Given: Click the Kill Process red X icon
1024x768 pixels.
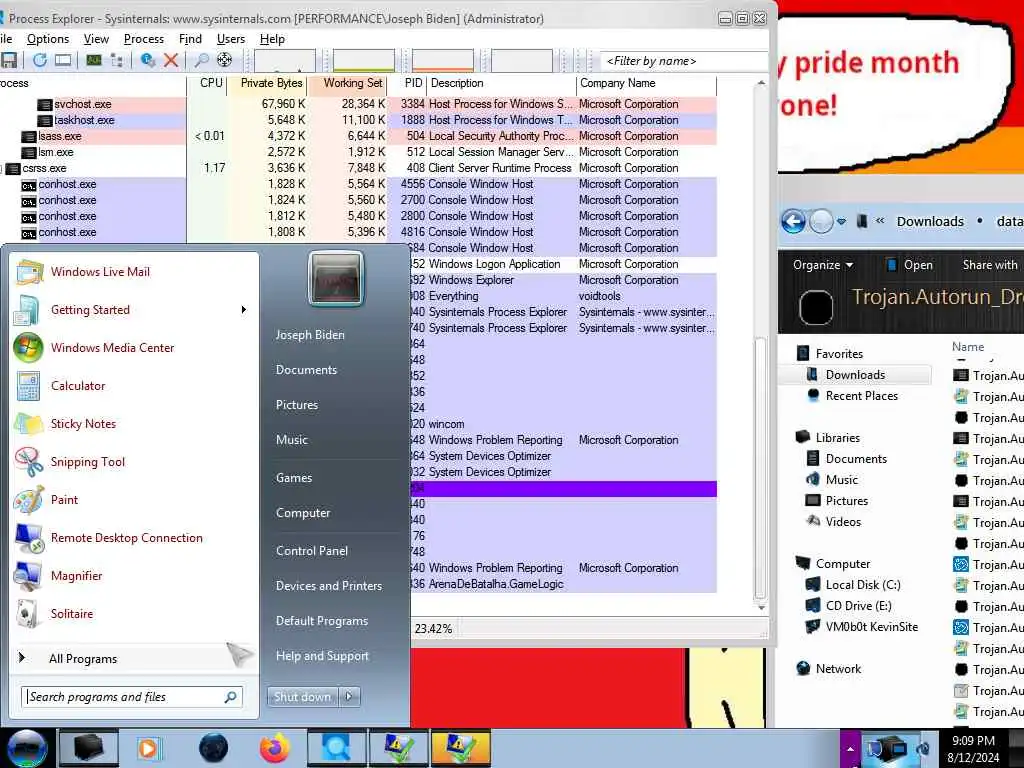Looking at the screenshot, I should coord(171,60).
